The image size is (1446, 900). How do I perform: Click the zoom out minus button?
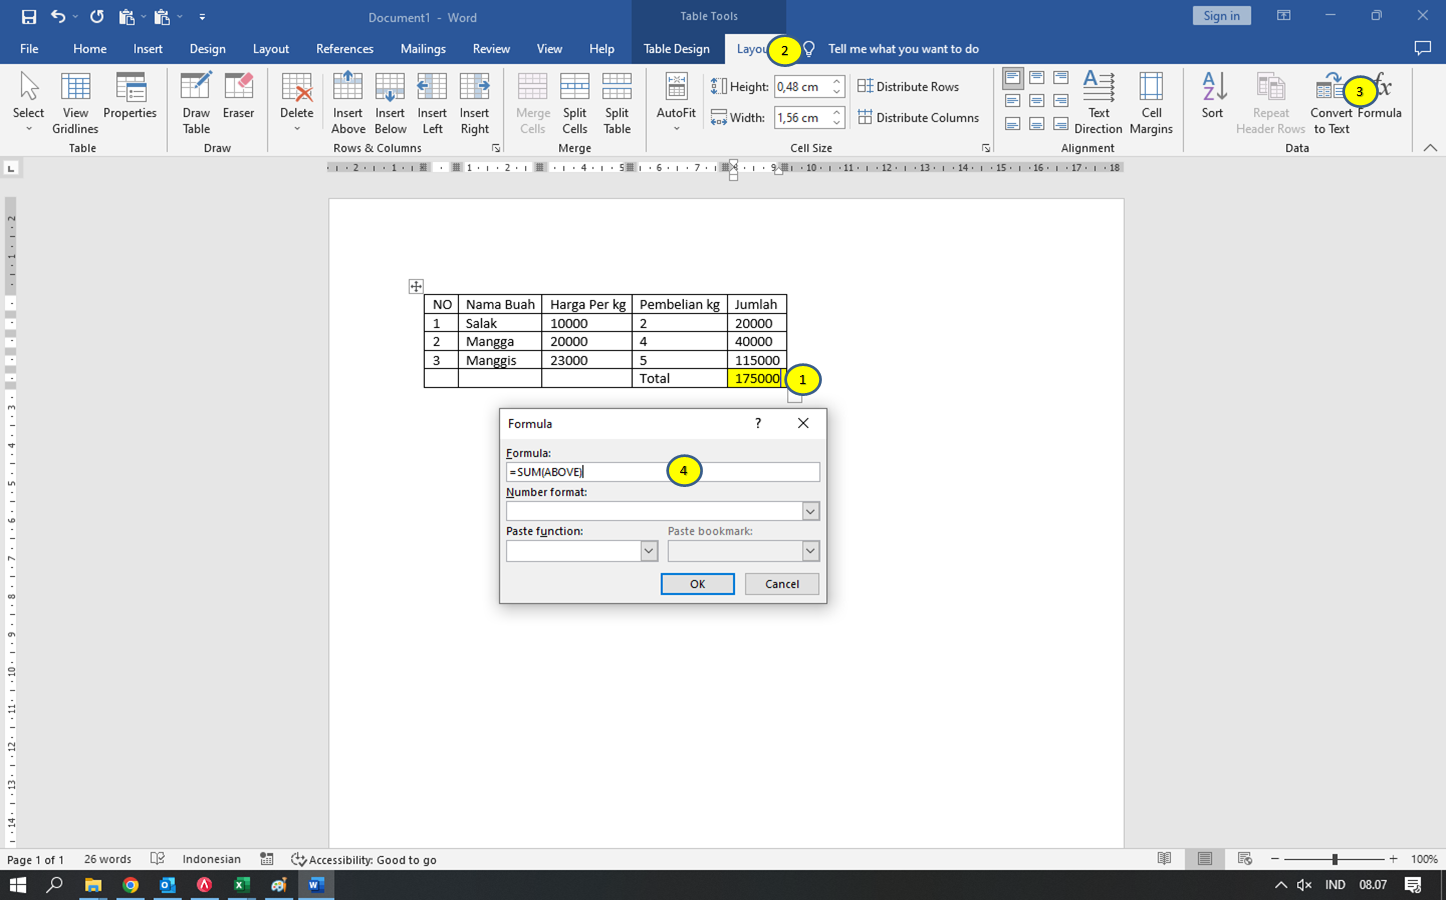tap(1275, 860)
